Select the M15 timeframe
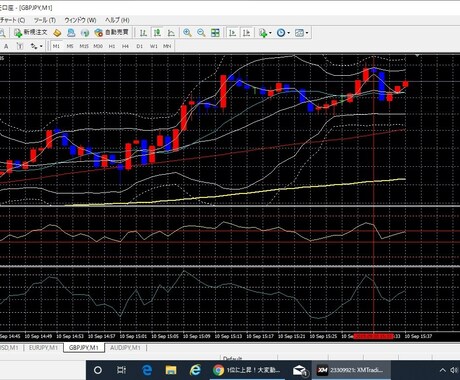The height and width of the screenshot is (380, 460). pyautogui.click(x=84, y=46)
